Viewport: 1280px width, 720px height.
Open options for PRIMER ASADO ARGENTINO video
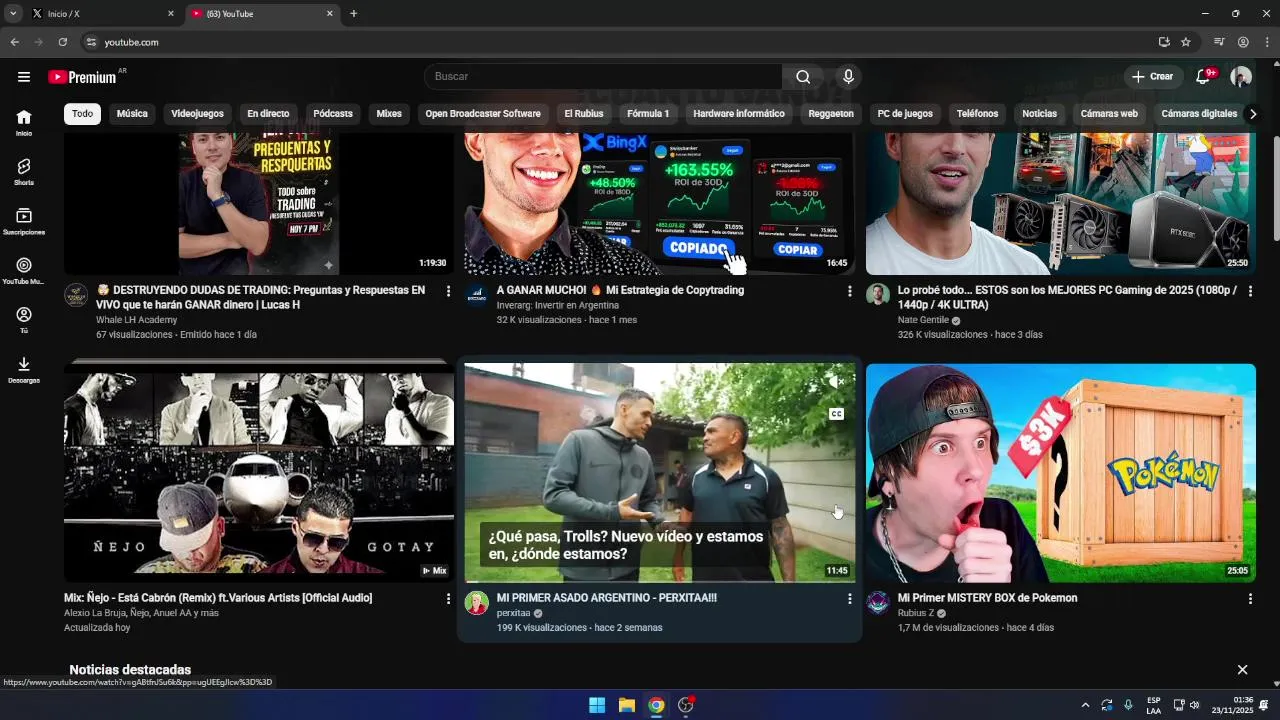point(849,599)
